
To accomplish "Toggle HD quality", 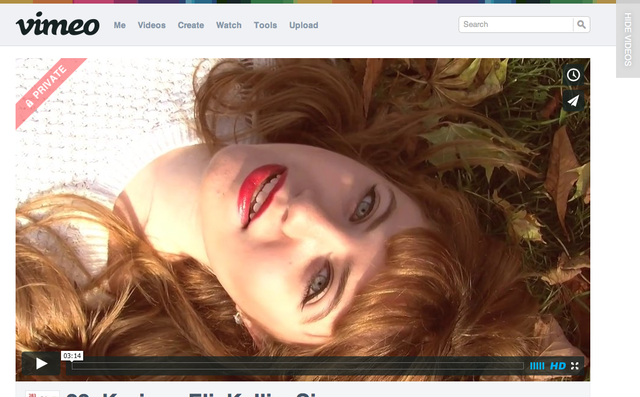I will click(x=558, y=366).
